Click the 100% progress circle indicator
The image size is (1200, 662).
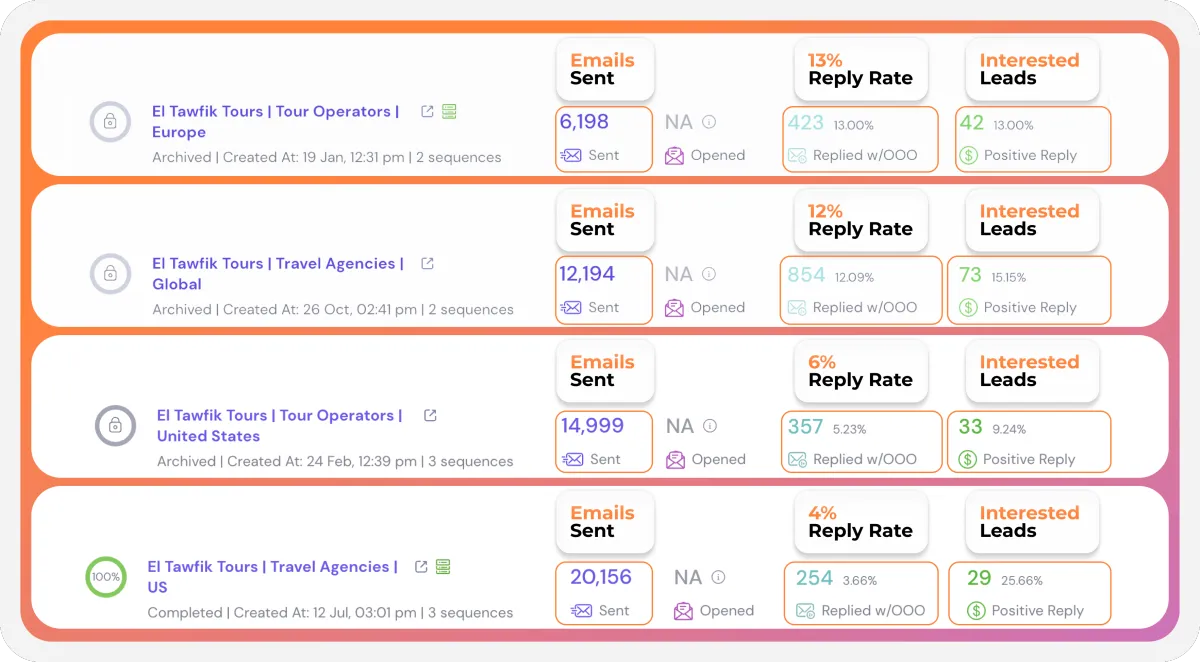coord(105,577)
